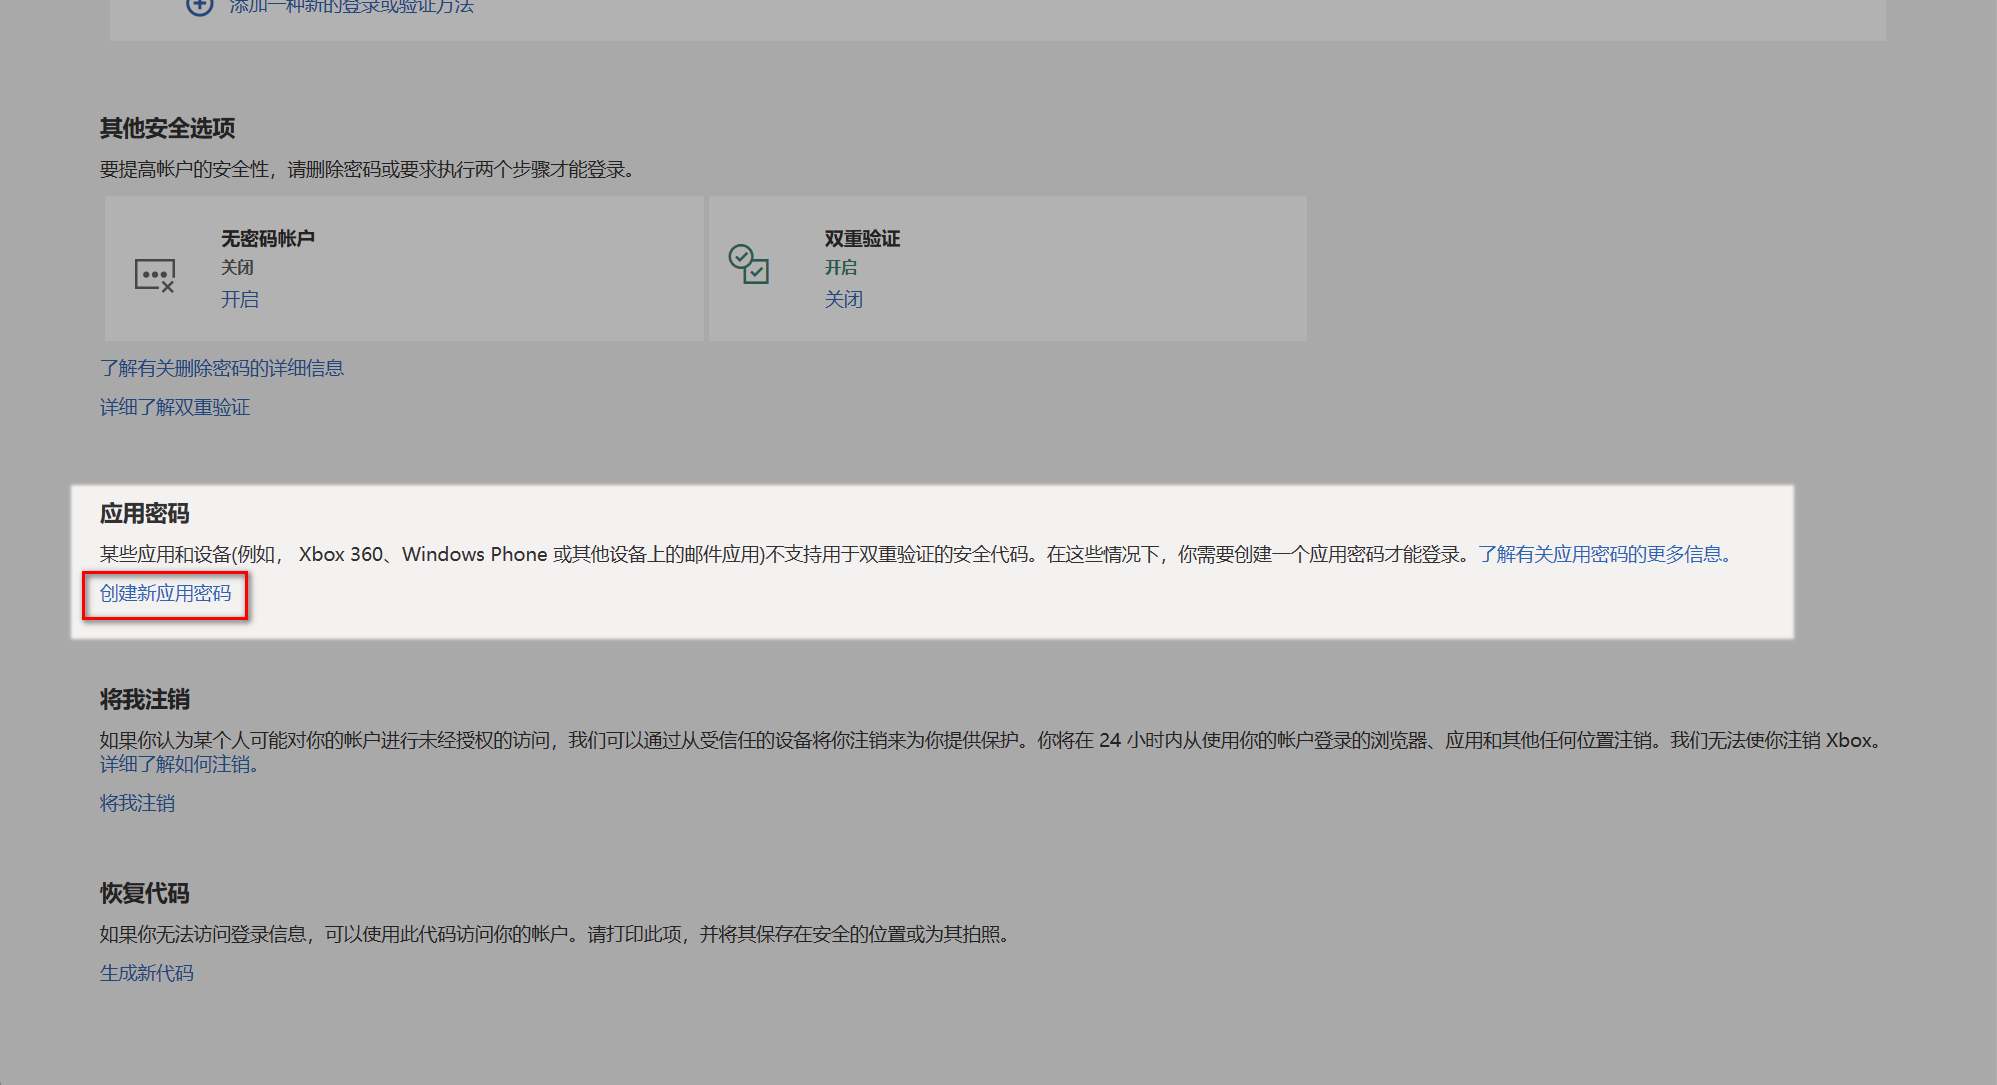Click the 将我注销 sign-out link

click(x=137, y=803)
